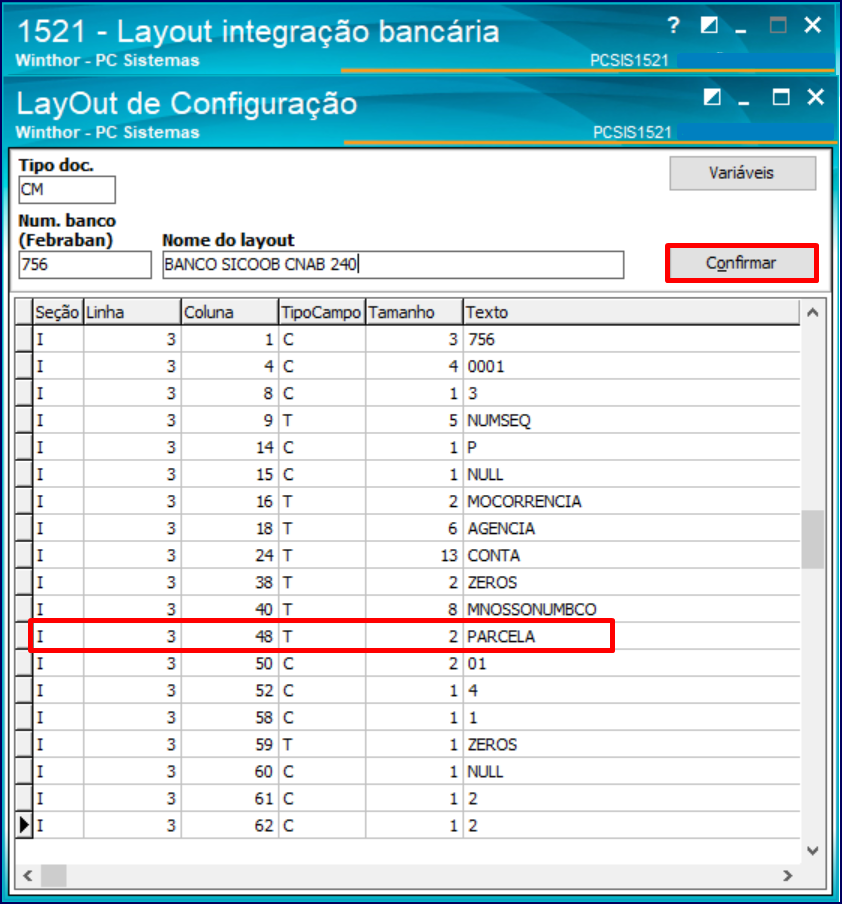The image size is (842, 904).
Task: Focus the Num. banco (Febraban) field
Action: tap(85, 265)
